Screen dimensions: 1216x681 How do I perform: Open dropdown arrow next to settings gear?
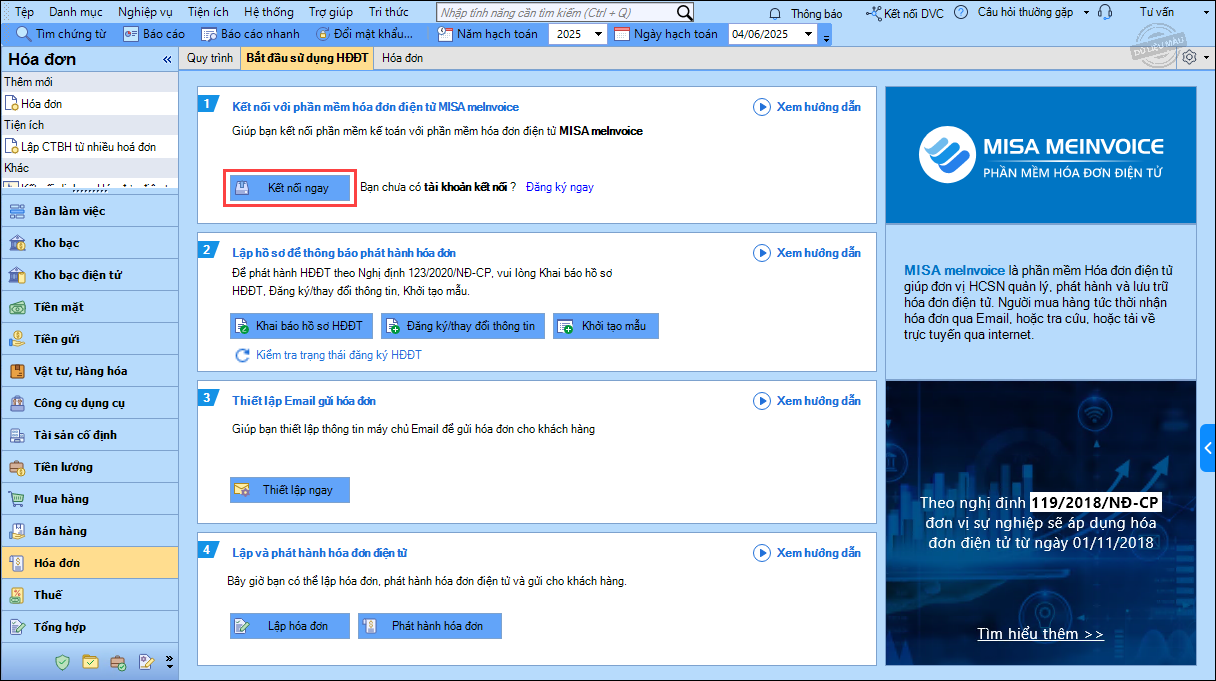pos(1206,58)
